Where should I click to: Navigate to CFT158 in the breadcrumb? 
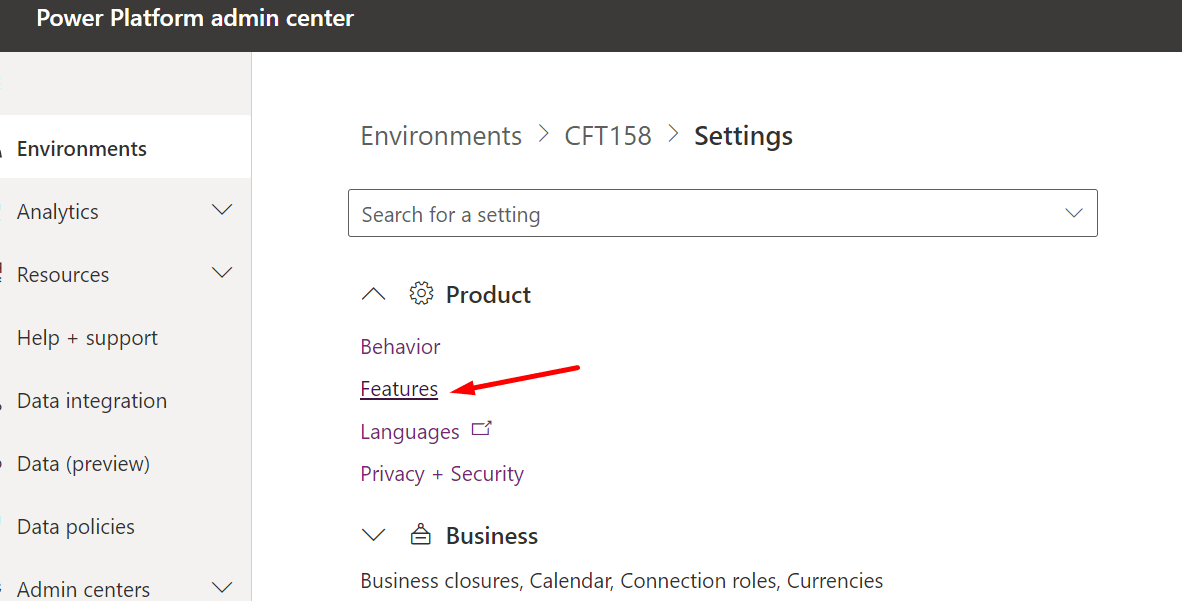(608, 135)
